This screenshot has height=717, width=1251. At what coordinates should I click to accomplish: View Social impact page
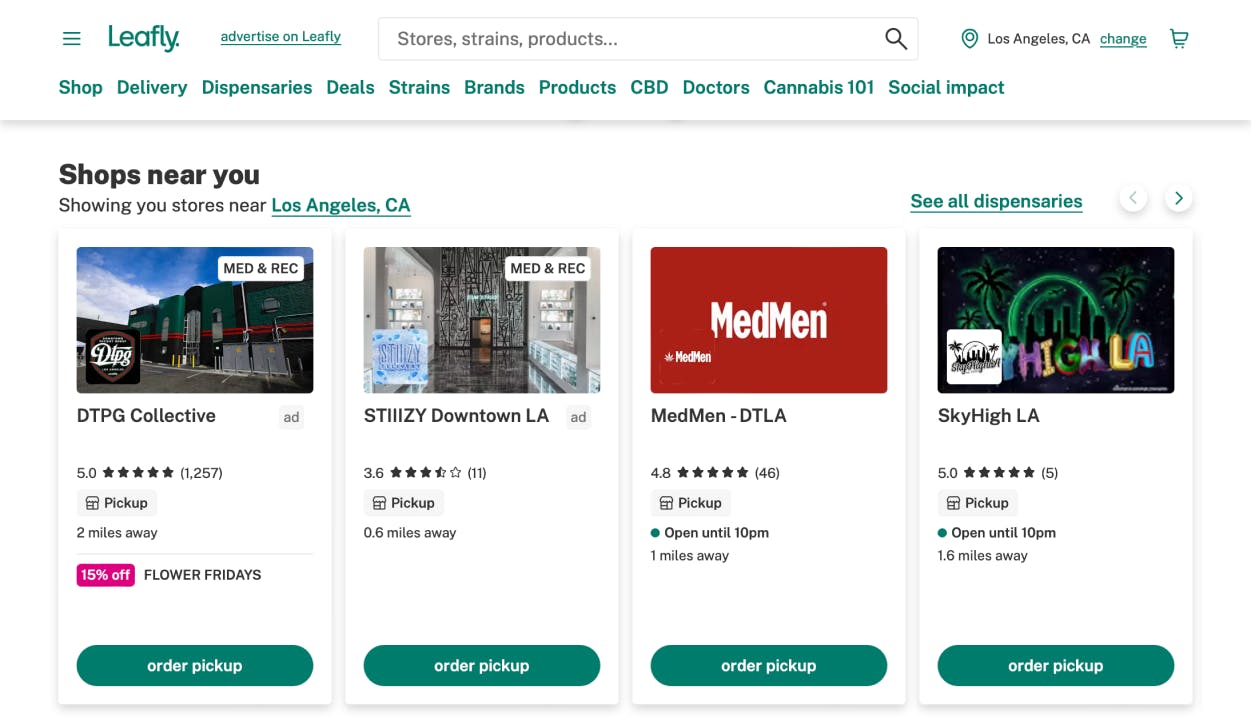(946, 87)
